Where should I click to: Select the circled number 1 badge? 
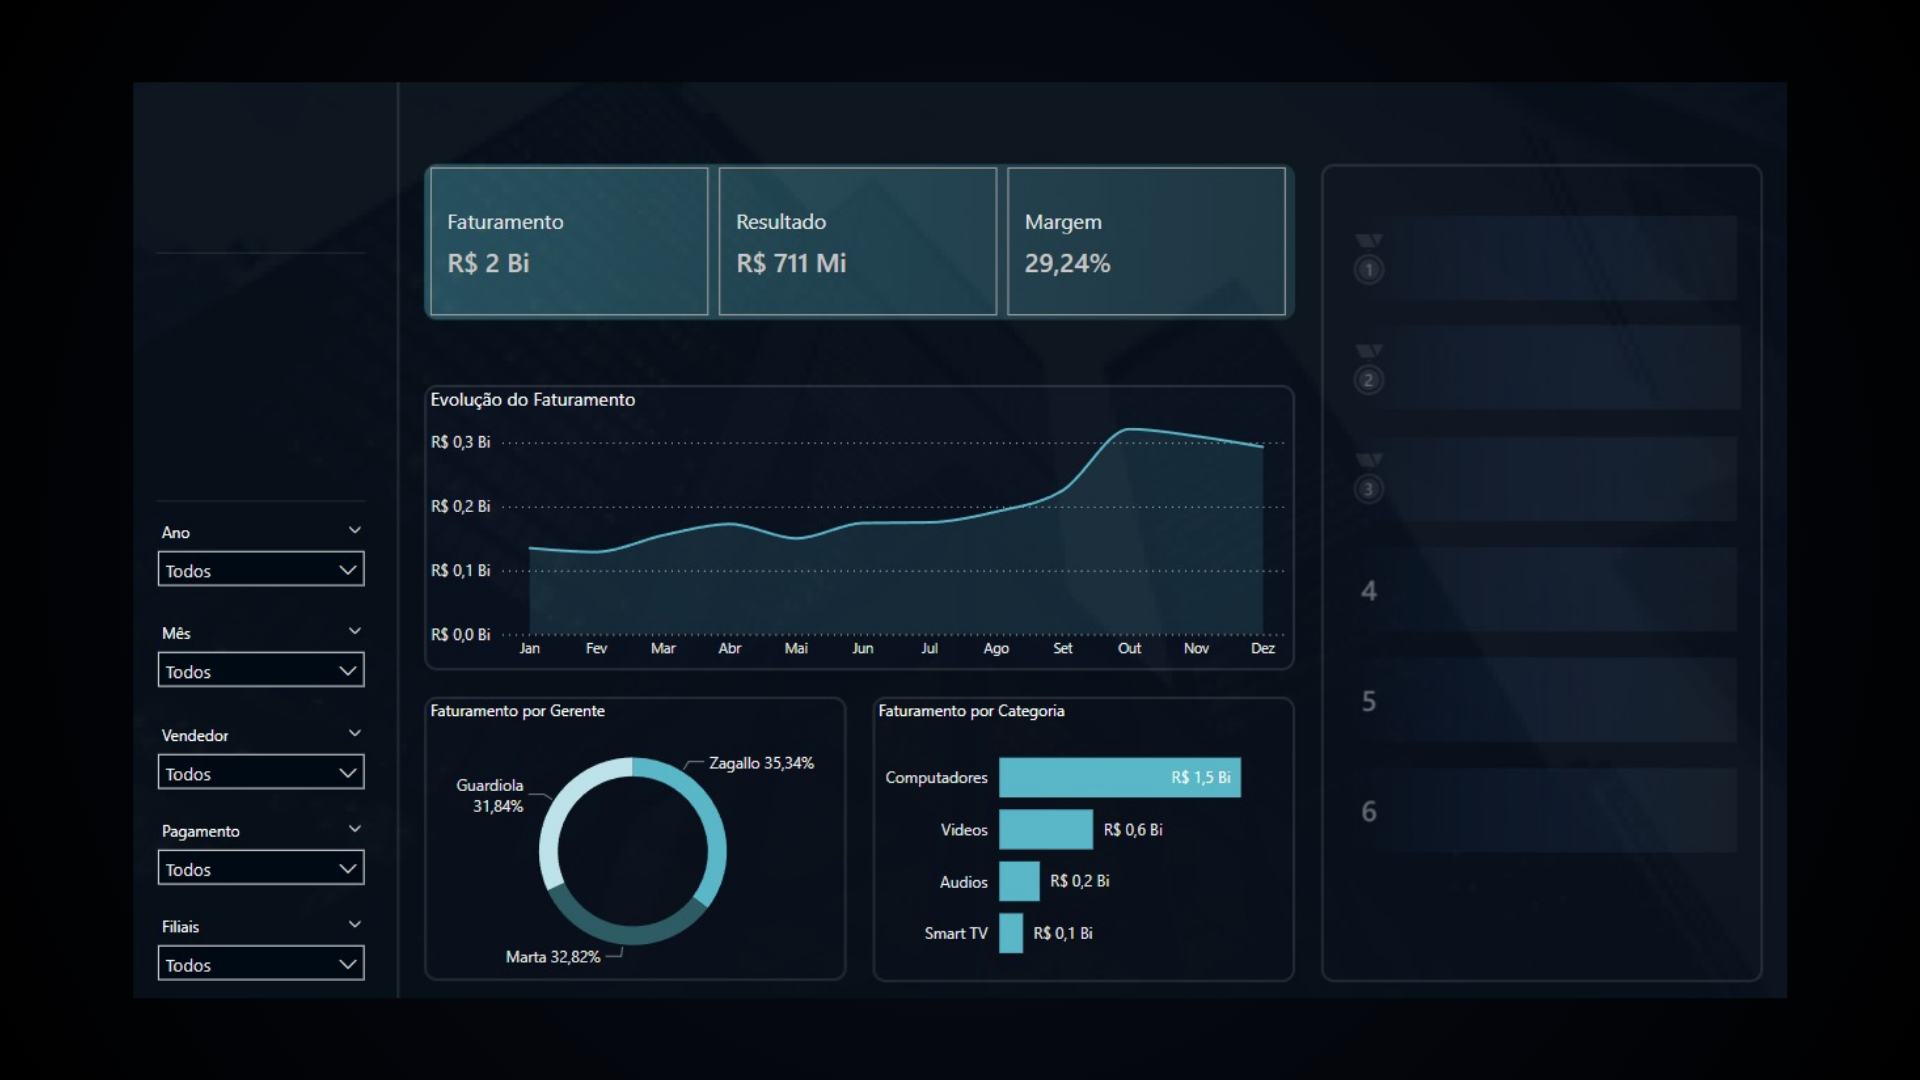[x=1369, y=270]
